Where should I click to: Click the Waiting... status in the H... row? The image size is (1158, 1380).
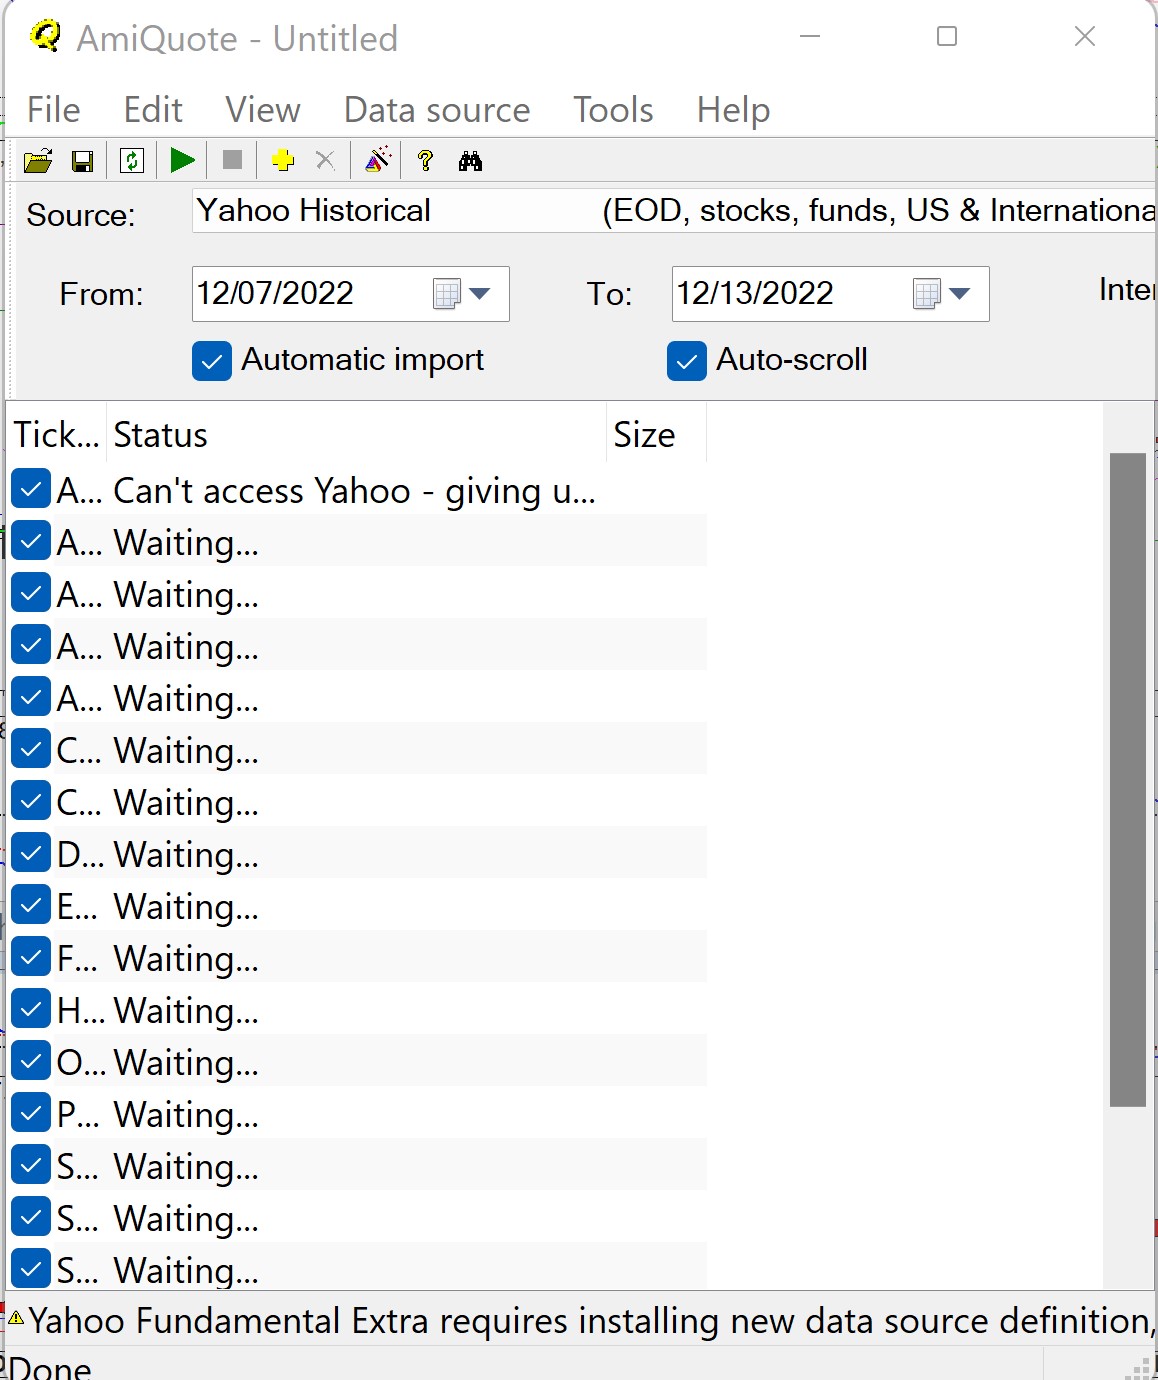[186, 1011]
